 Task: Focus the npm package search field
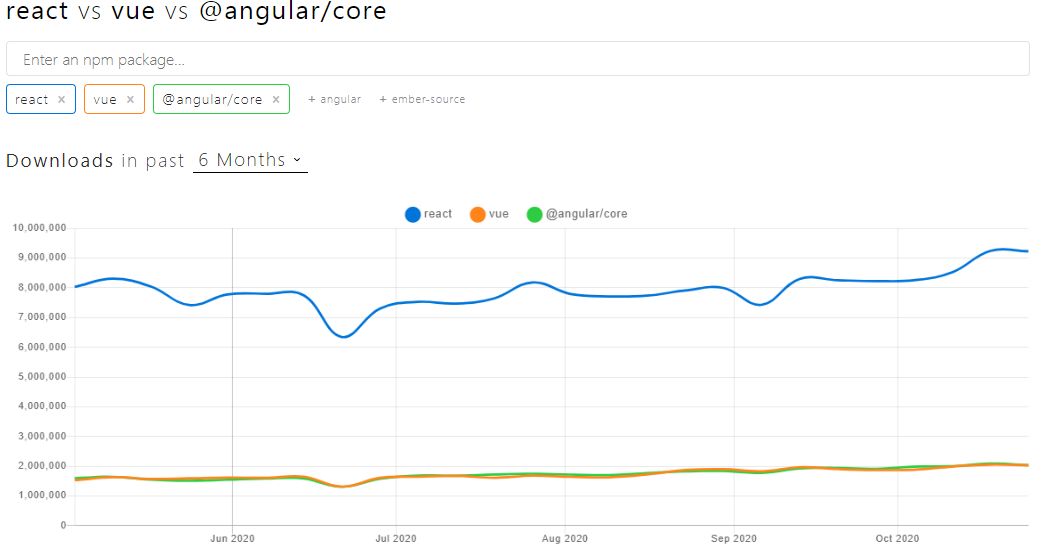coord(518,59)
